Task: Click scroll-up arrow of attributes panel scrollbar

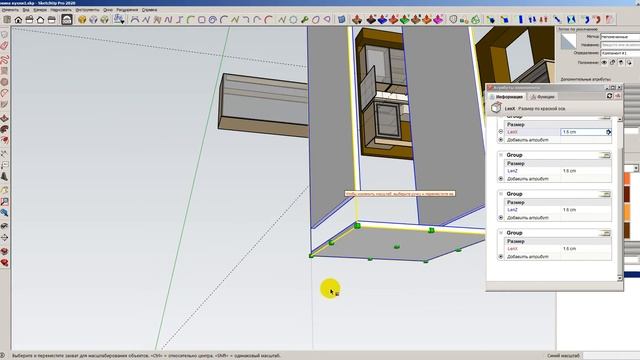Action: tap(620, 119)
